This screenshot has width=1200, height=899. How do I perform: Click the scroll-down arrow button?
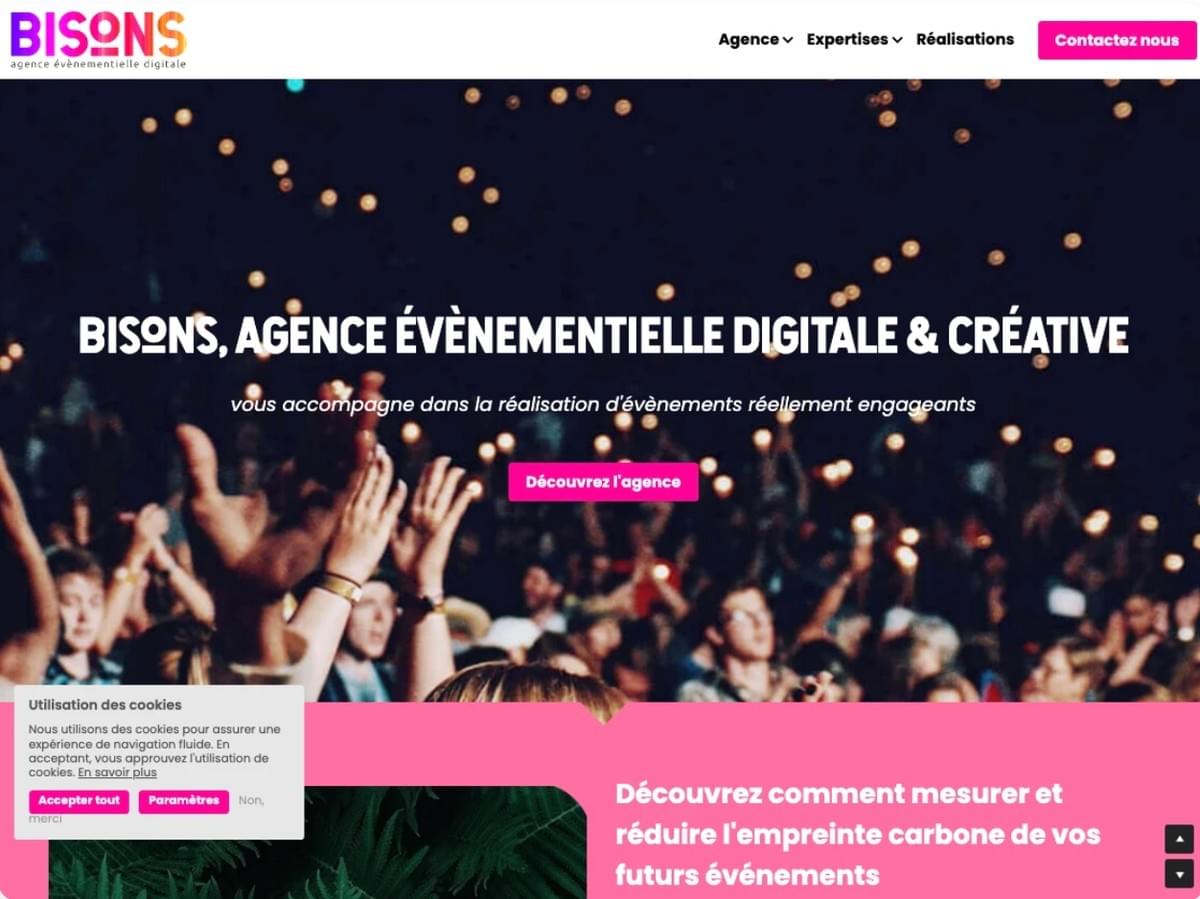(x=1179, y=873)
